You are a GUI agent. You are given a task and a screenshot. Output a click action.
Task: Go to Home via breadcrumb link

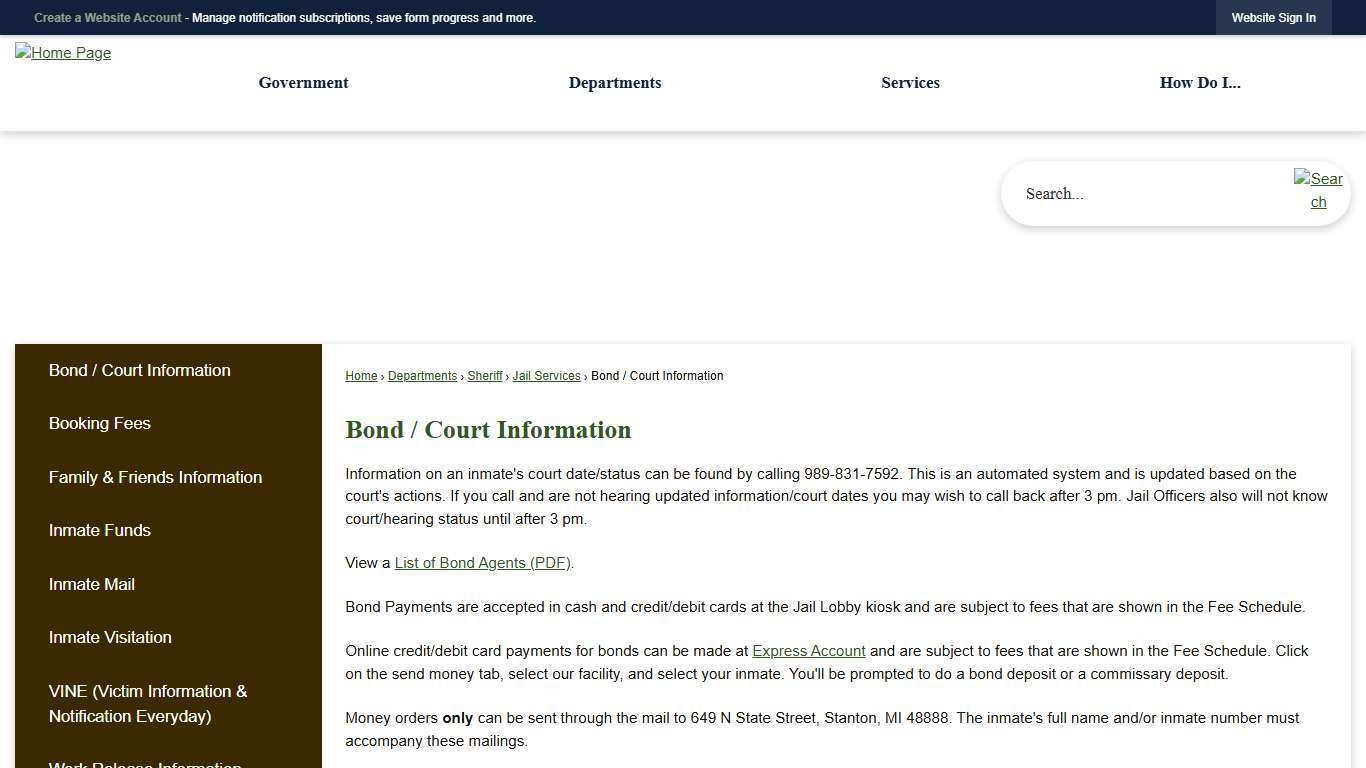[361, 376]
